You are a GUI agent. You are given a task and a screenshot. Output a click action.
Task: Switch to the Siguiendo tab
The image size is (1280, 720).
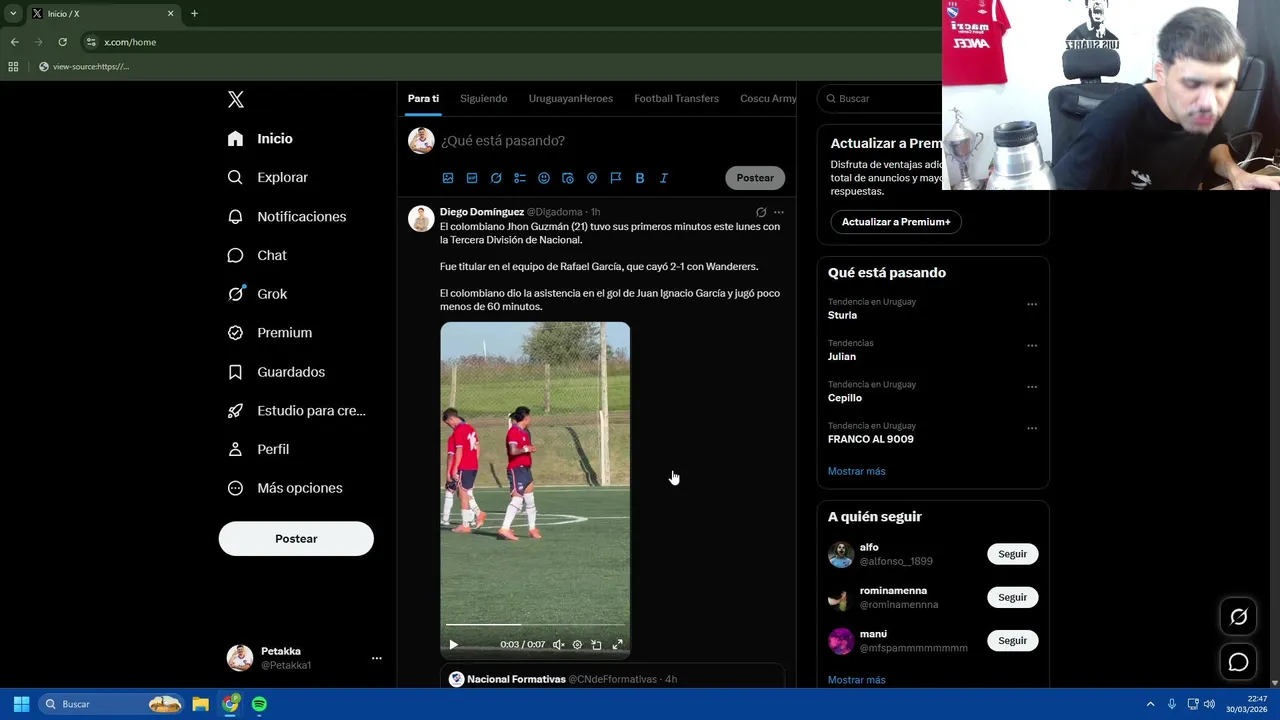(484, 98)
